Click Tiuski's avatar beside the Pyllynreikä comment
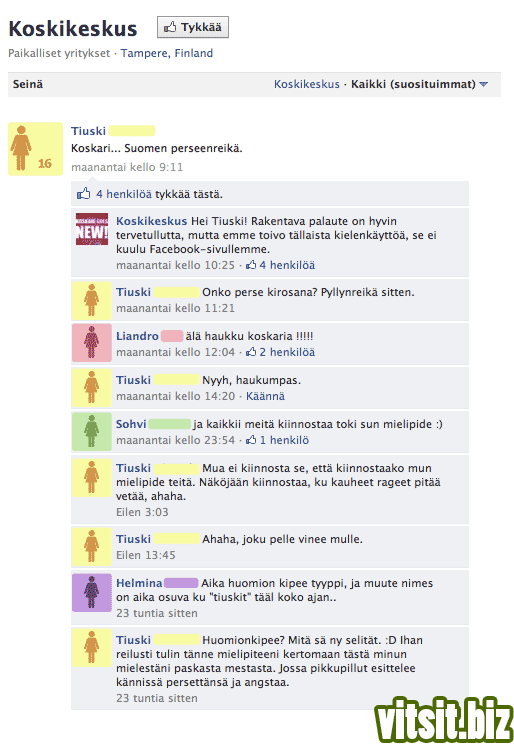514x745 pixels. click(x=92, y=300)
